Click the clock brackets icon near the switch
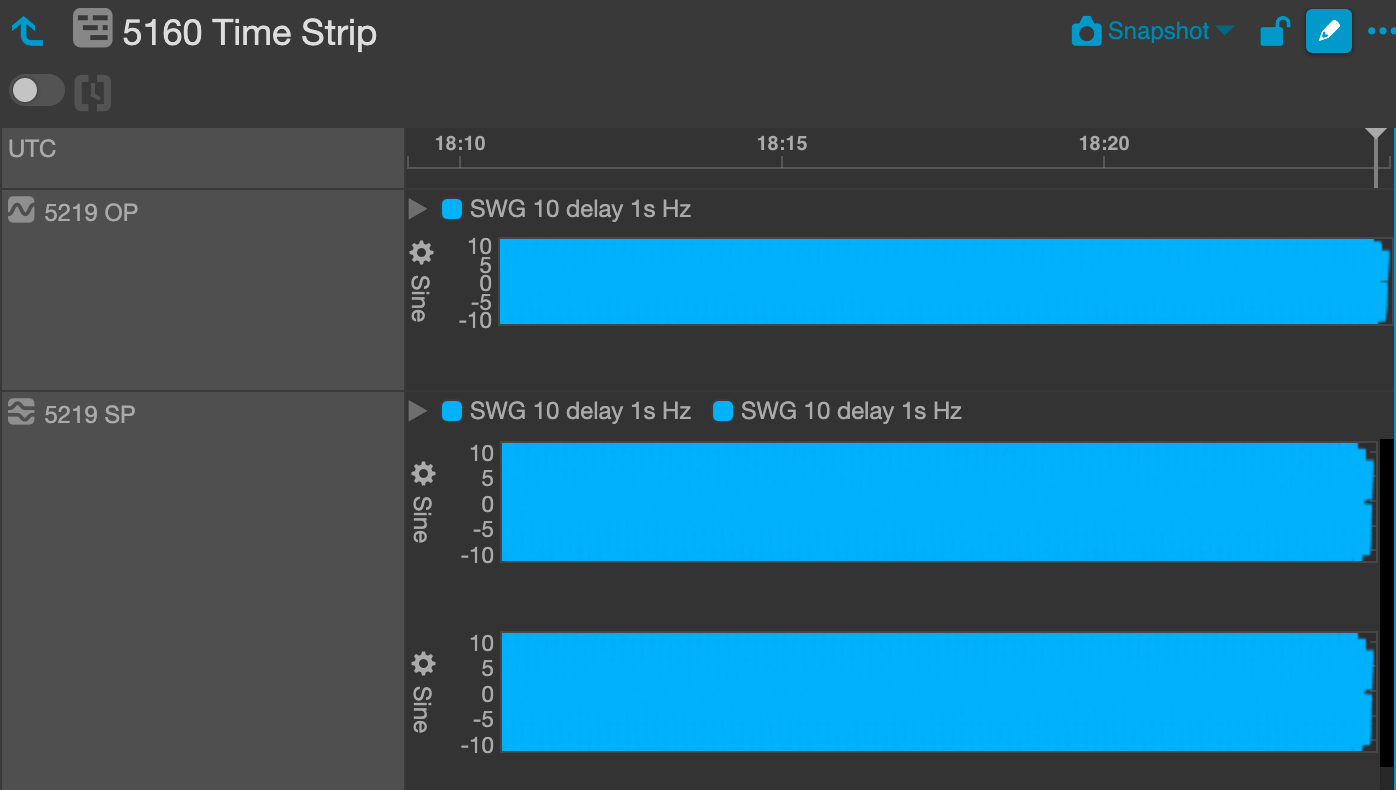This screenshot has height=790, width=1396. [92, 90]
